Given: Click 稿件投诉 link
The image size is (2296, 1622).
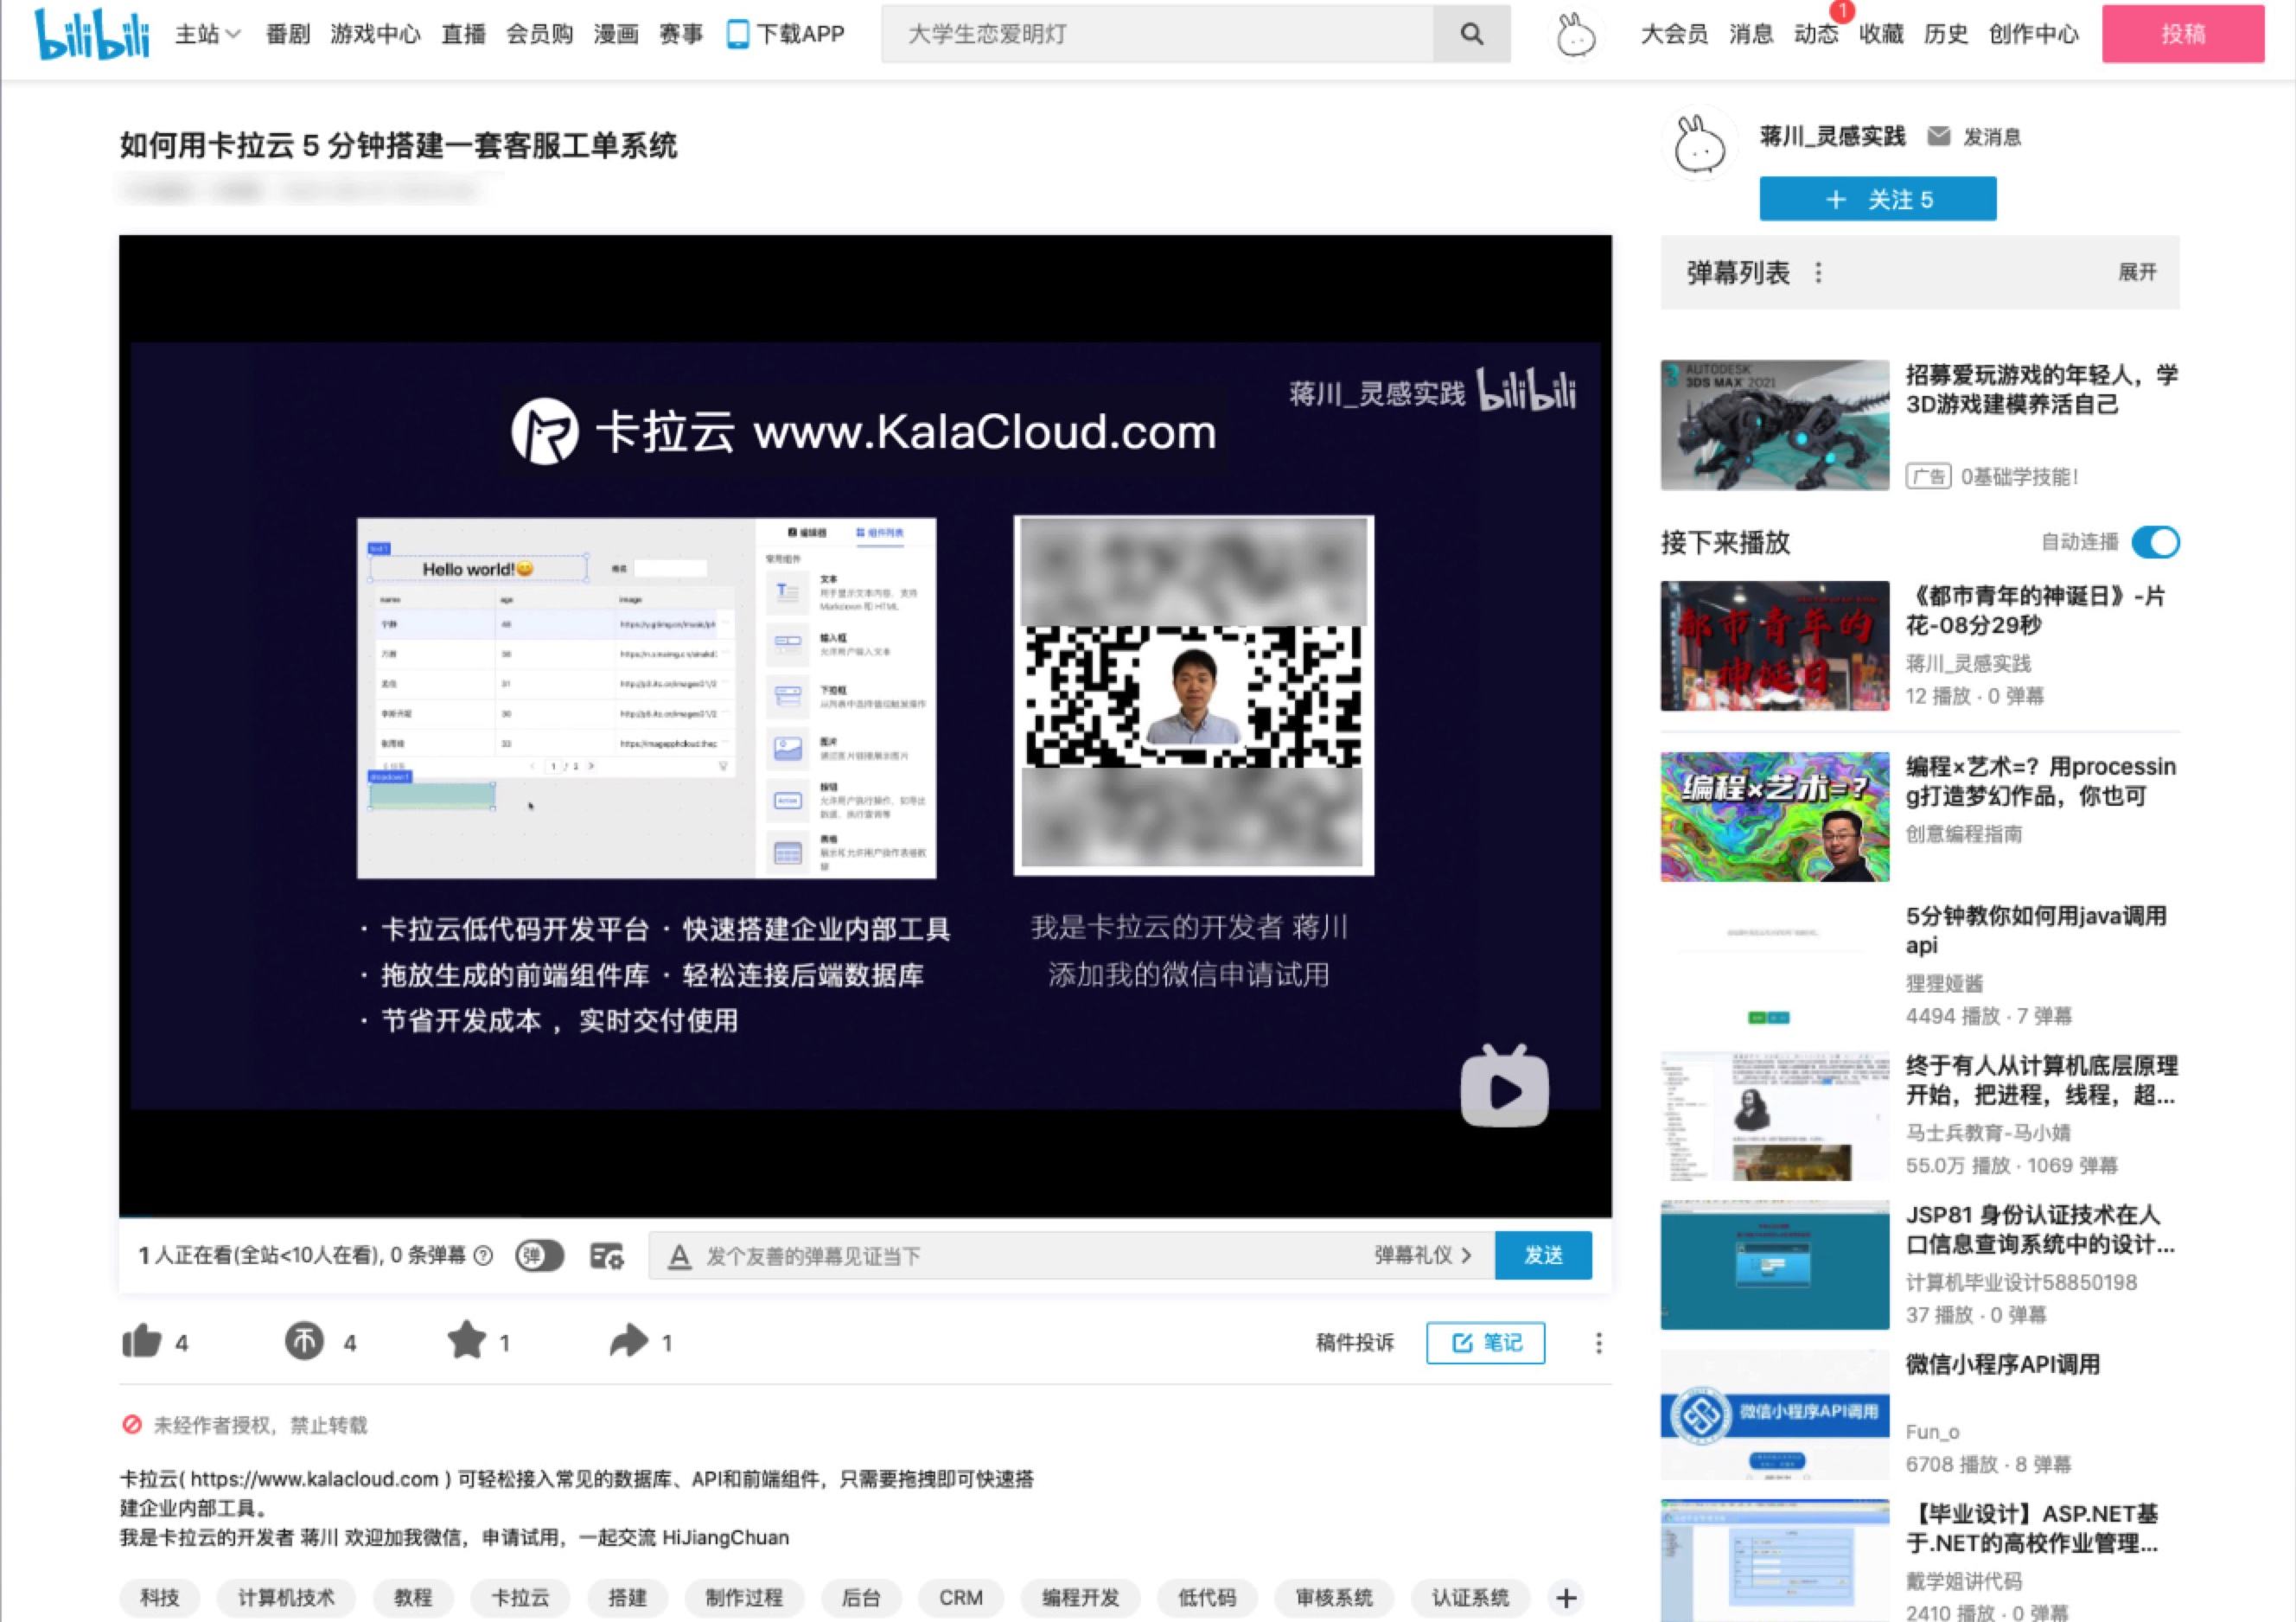Looking at the screenshot, I should tap(1355, 1343).
